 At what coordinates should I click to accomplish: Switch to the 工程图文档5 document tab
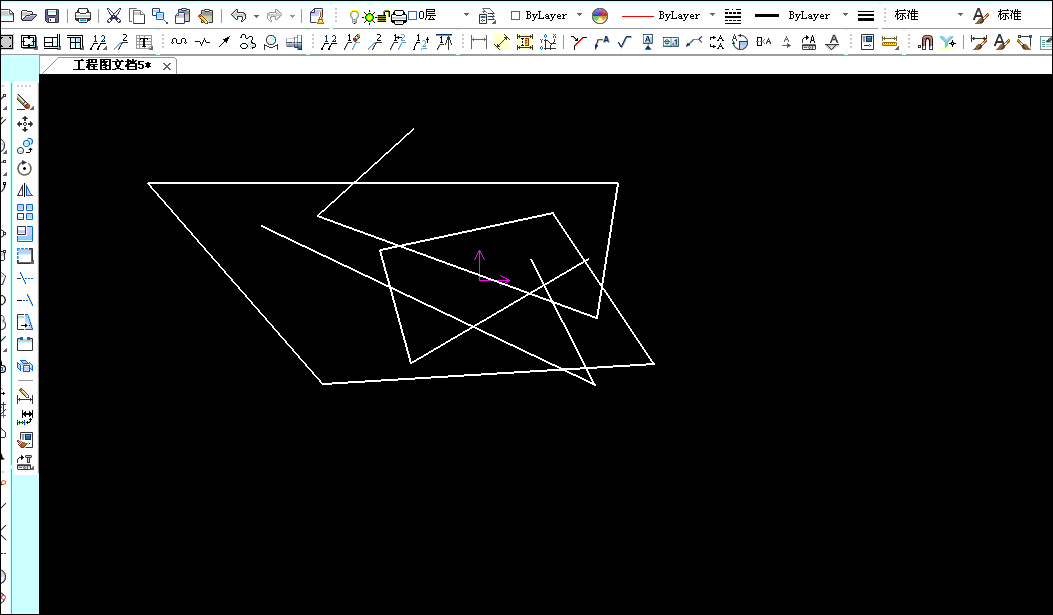click(x=110, y=66)
